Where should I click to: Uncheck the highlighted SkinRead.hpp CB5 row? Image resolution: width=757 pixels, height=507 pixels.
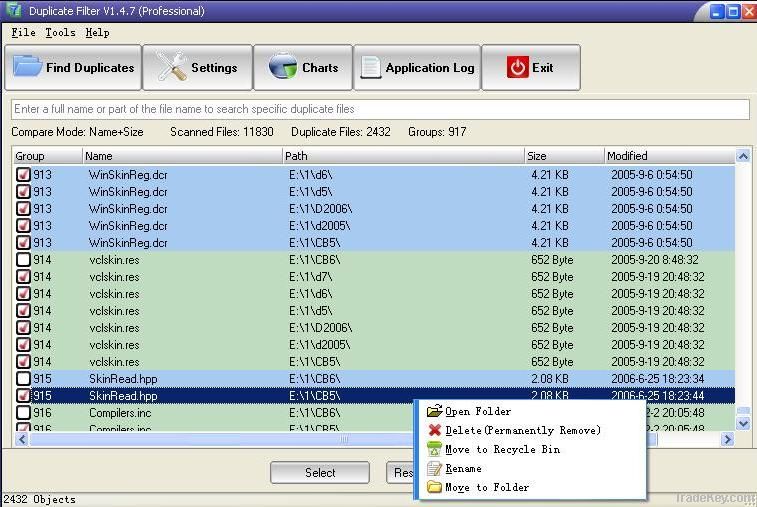[x=23, y=395]
